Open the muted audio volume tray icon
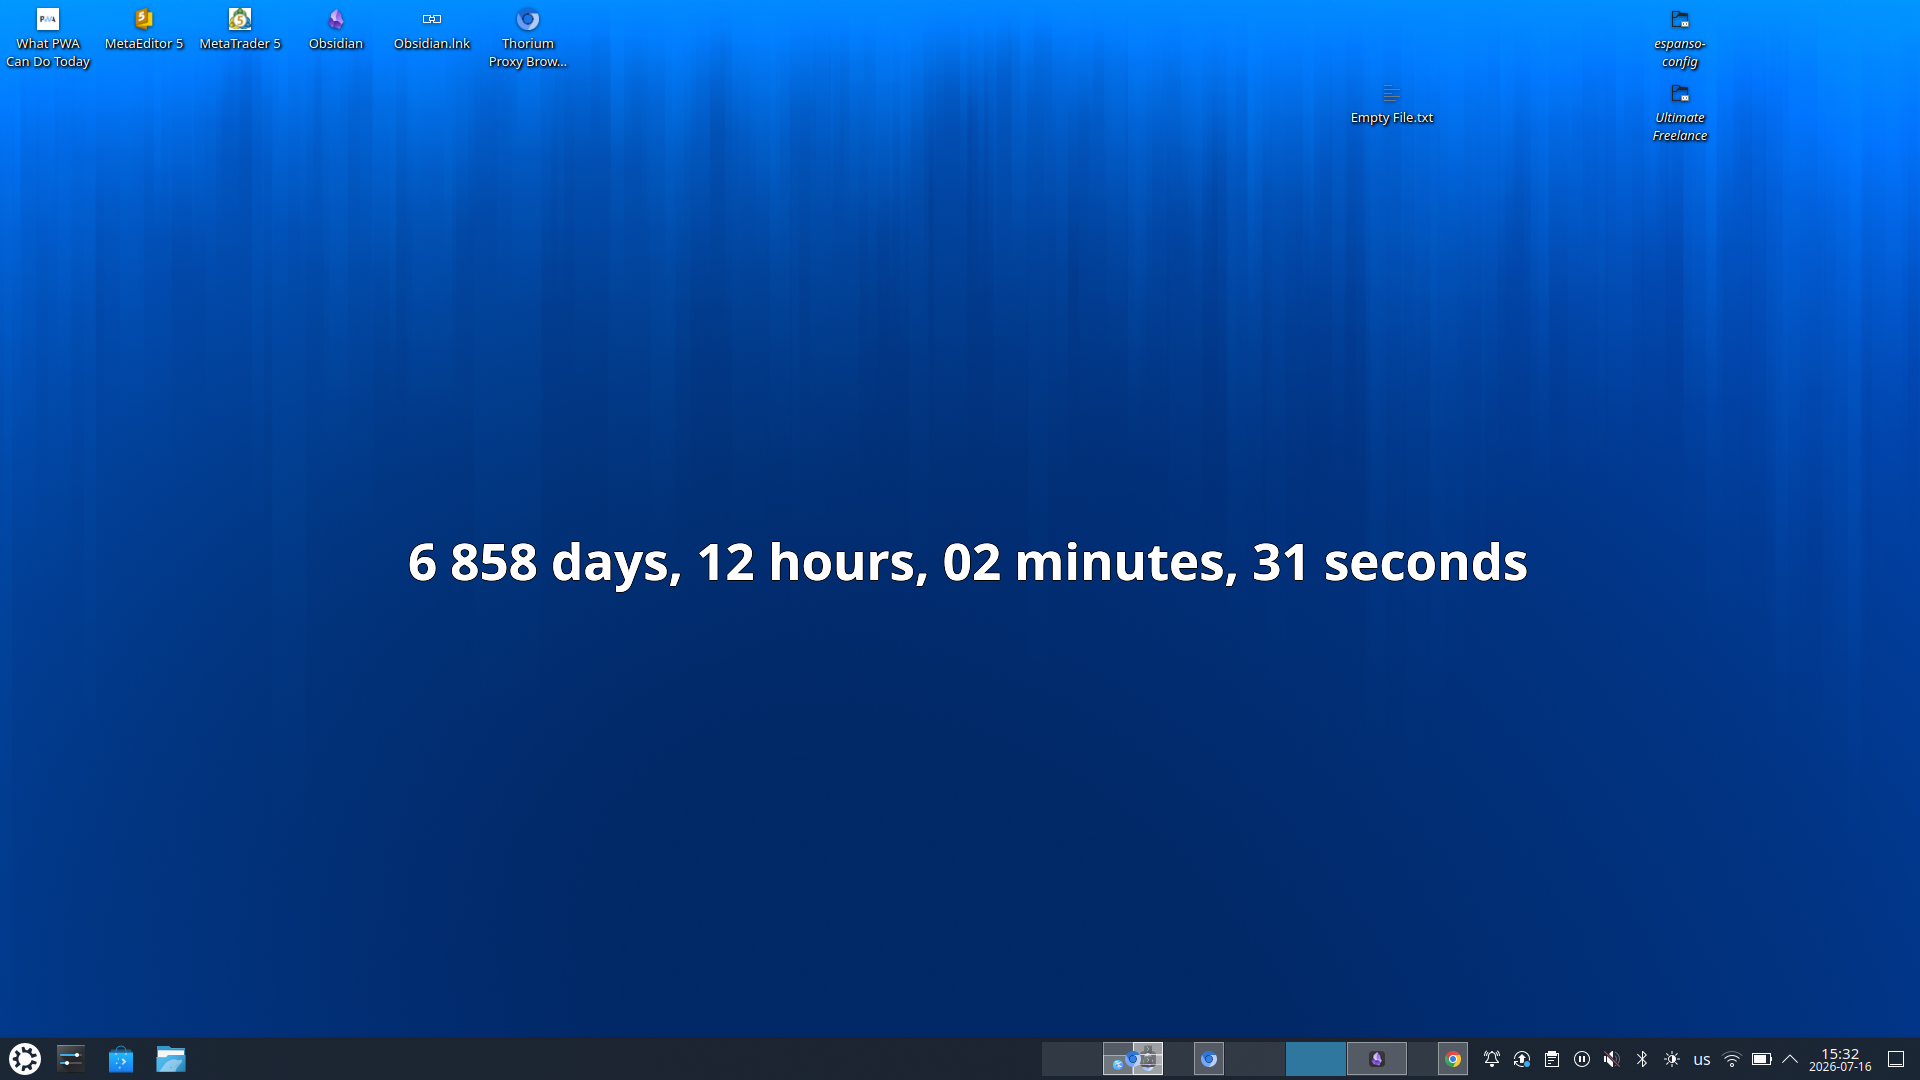Screen dimensions: 1920x1080 point(1612,1059)
